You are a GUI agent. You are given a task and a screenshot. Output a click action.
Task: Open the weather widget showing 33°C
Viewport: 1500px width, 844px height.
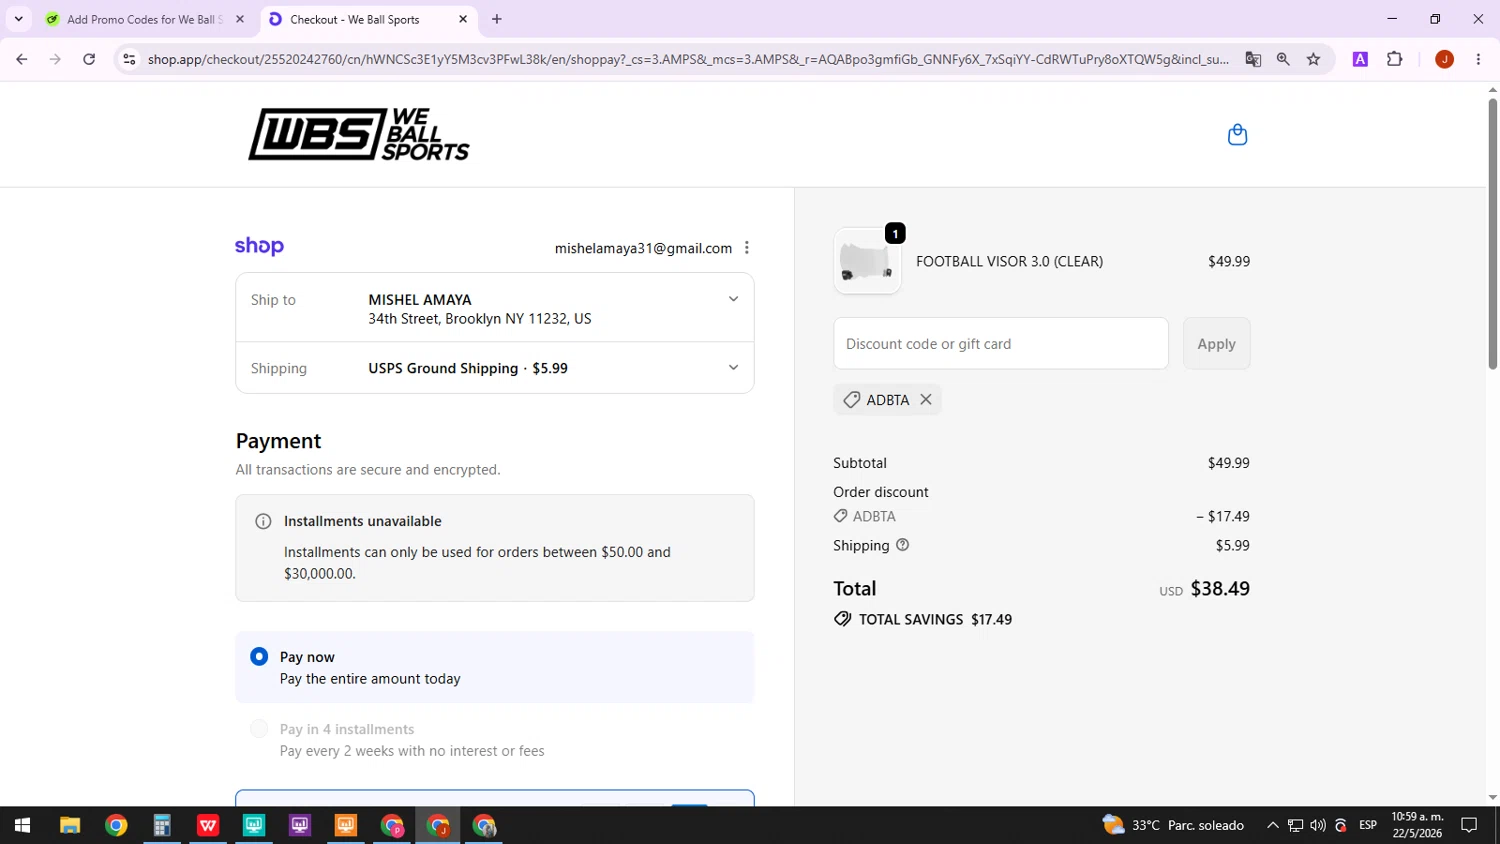point(1173,825)
